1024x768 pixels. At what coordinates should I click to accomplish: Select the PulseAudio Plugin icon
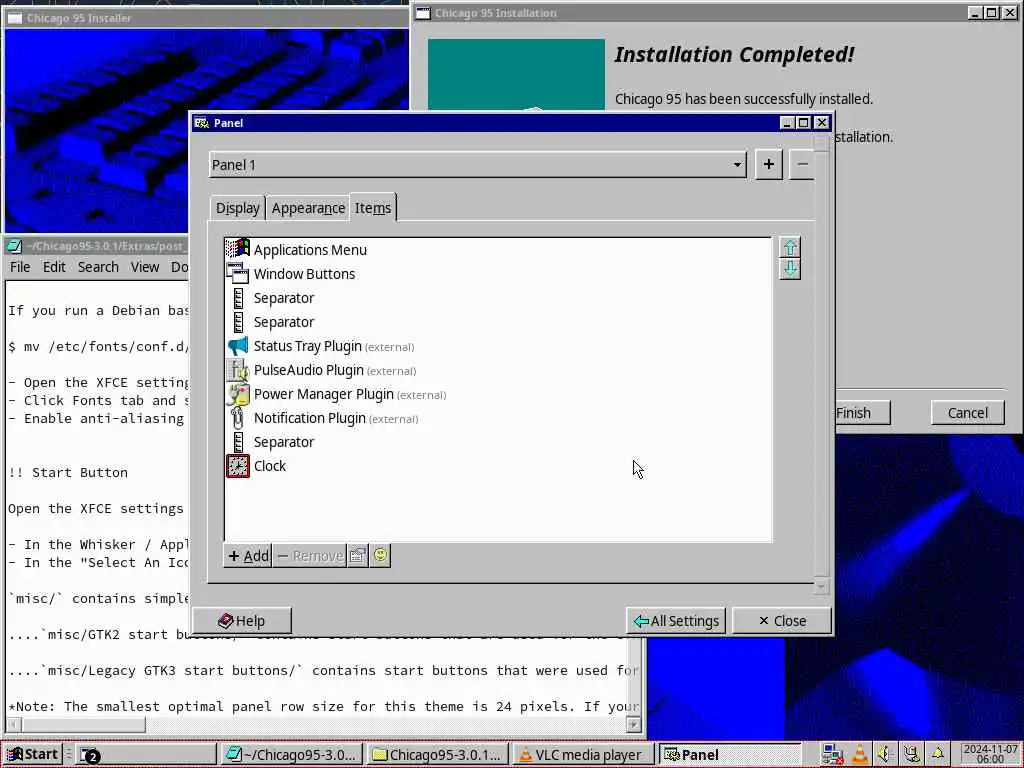pyautogui.click(x=238, y=370)
